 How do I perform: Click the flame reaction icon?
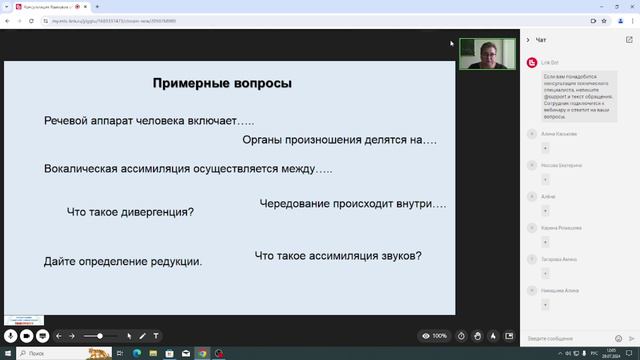pyautogui.click(x=493, y=336)
